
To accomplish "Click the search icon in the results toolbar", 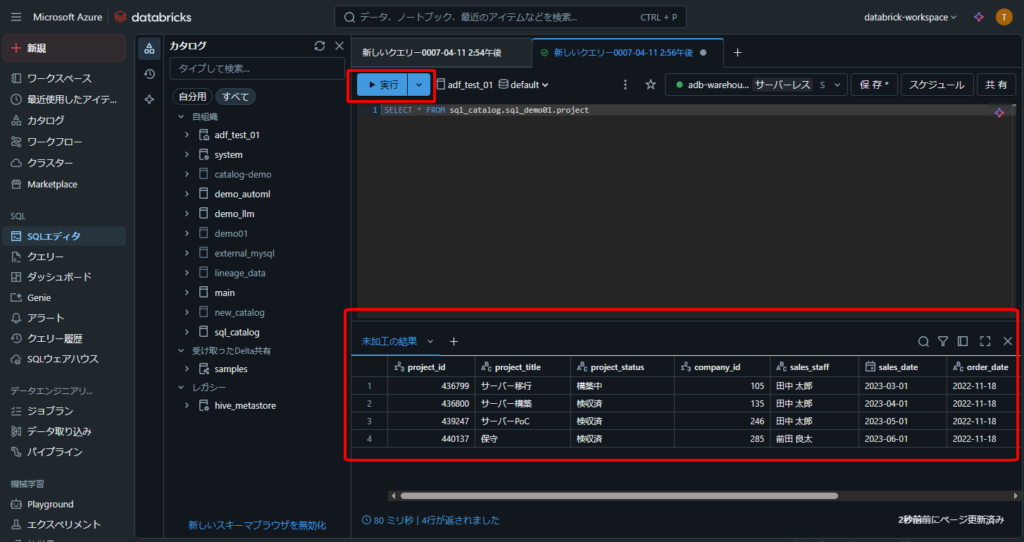I will 923,341.
